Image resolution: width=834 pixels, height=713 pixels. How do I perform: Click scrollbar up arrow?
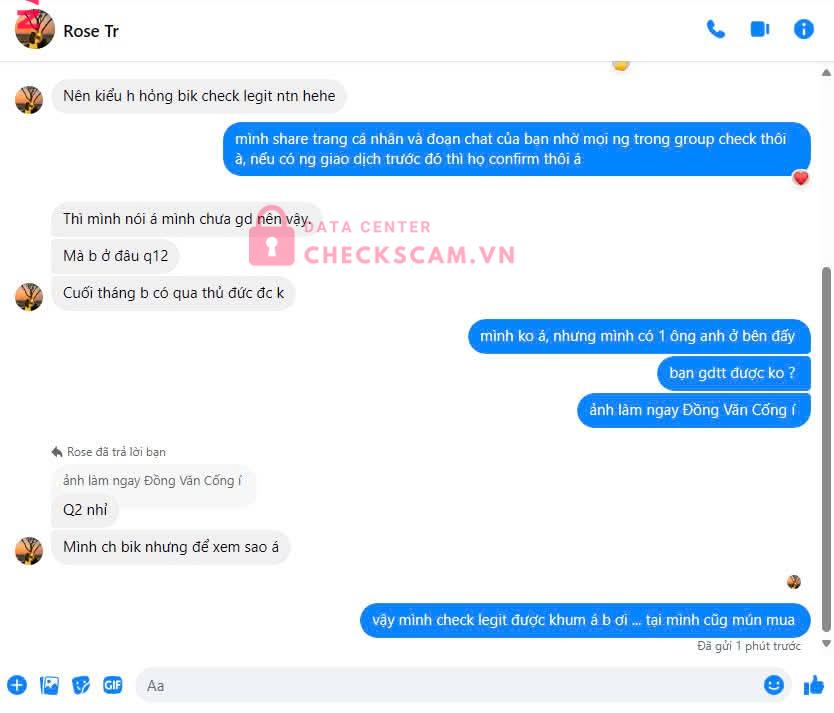point(826,73)
